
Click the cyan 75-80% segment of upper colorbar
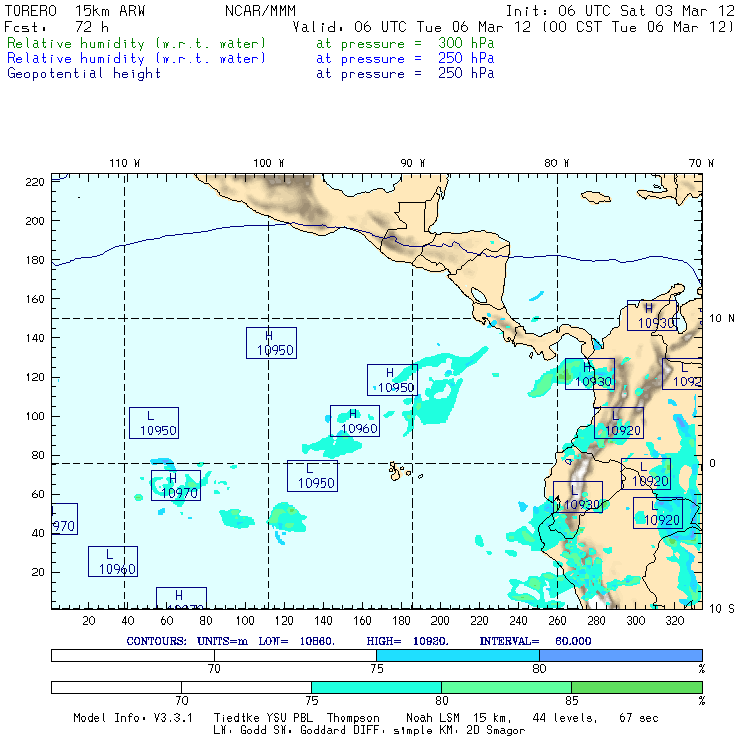coord(457,654)
